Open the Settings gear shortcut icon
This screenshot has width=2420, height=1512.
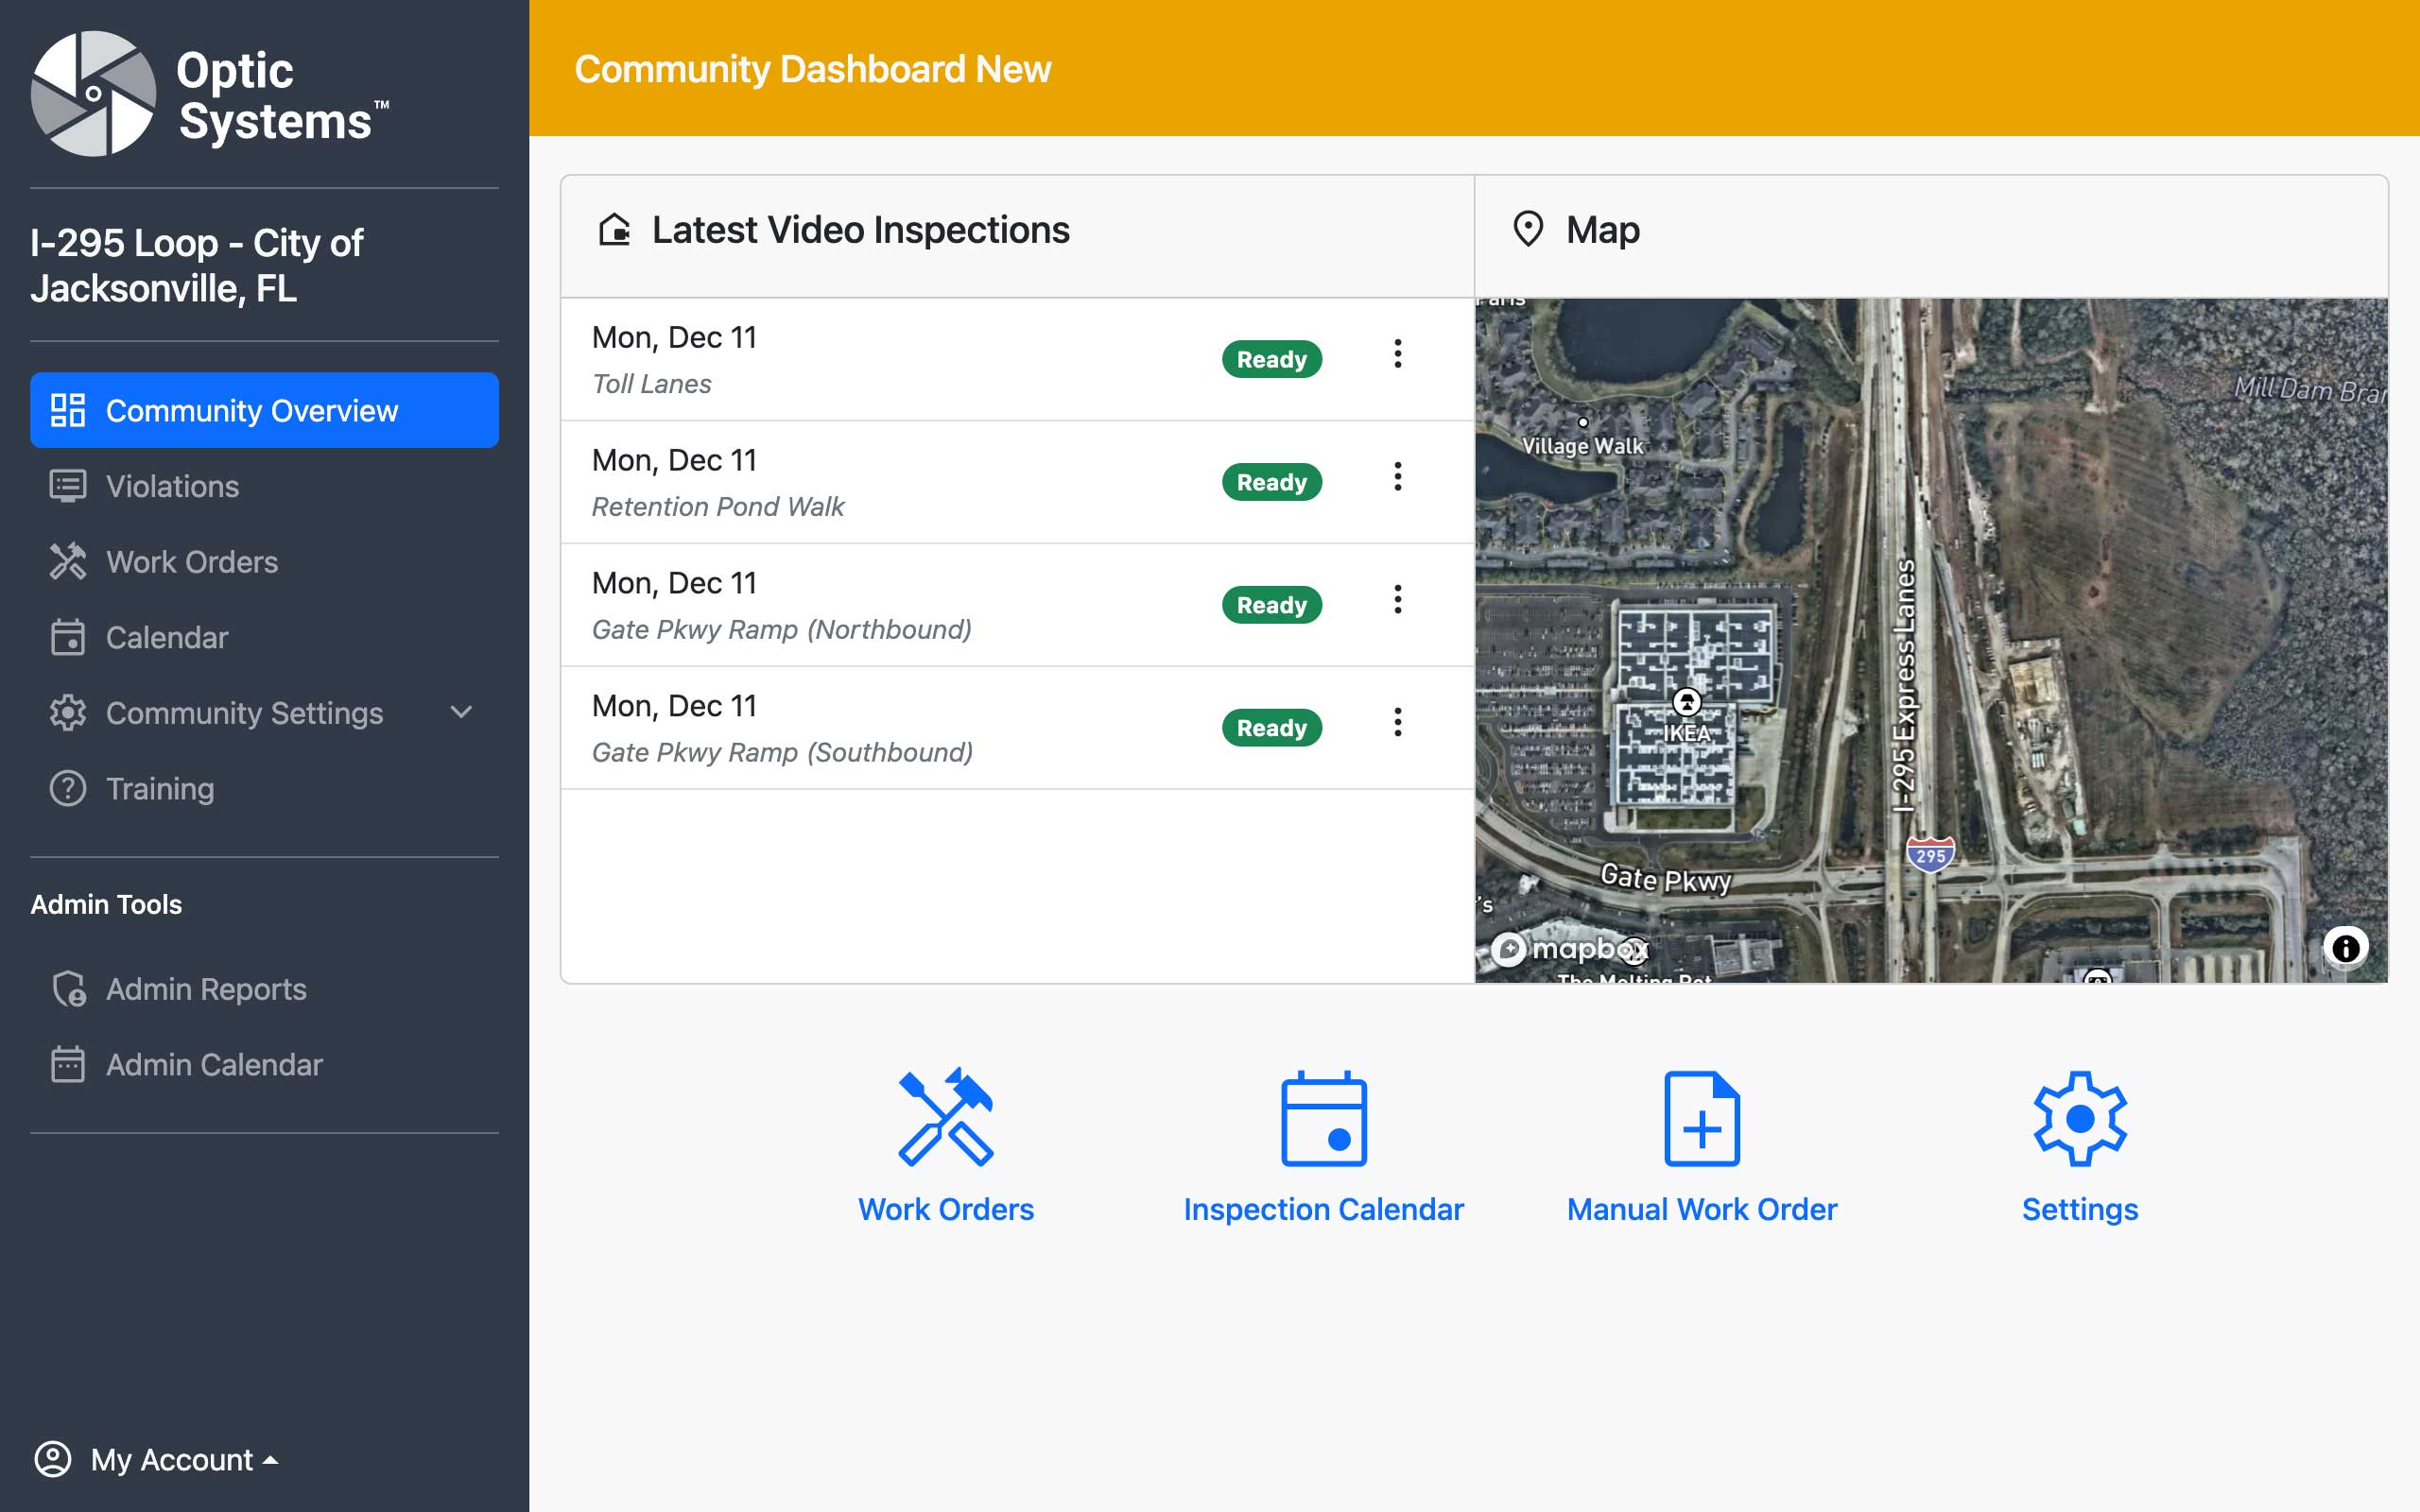(2079, 1119)
